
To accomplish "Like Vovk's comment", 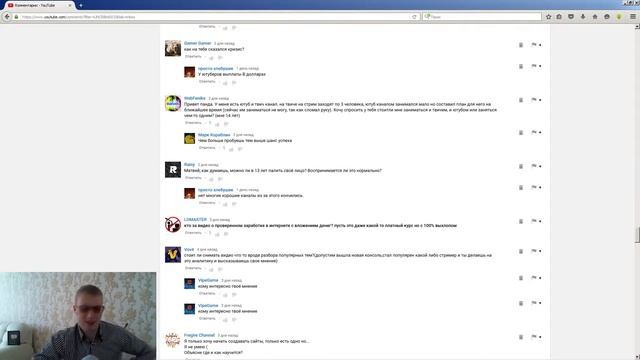I will 211,269.
